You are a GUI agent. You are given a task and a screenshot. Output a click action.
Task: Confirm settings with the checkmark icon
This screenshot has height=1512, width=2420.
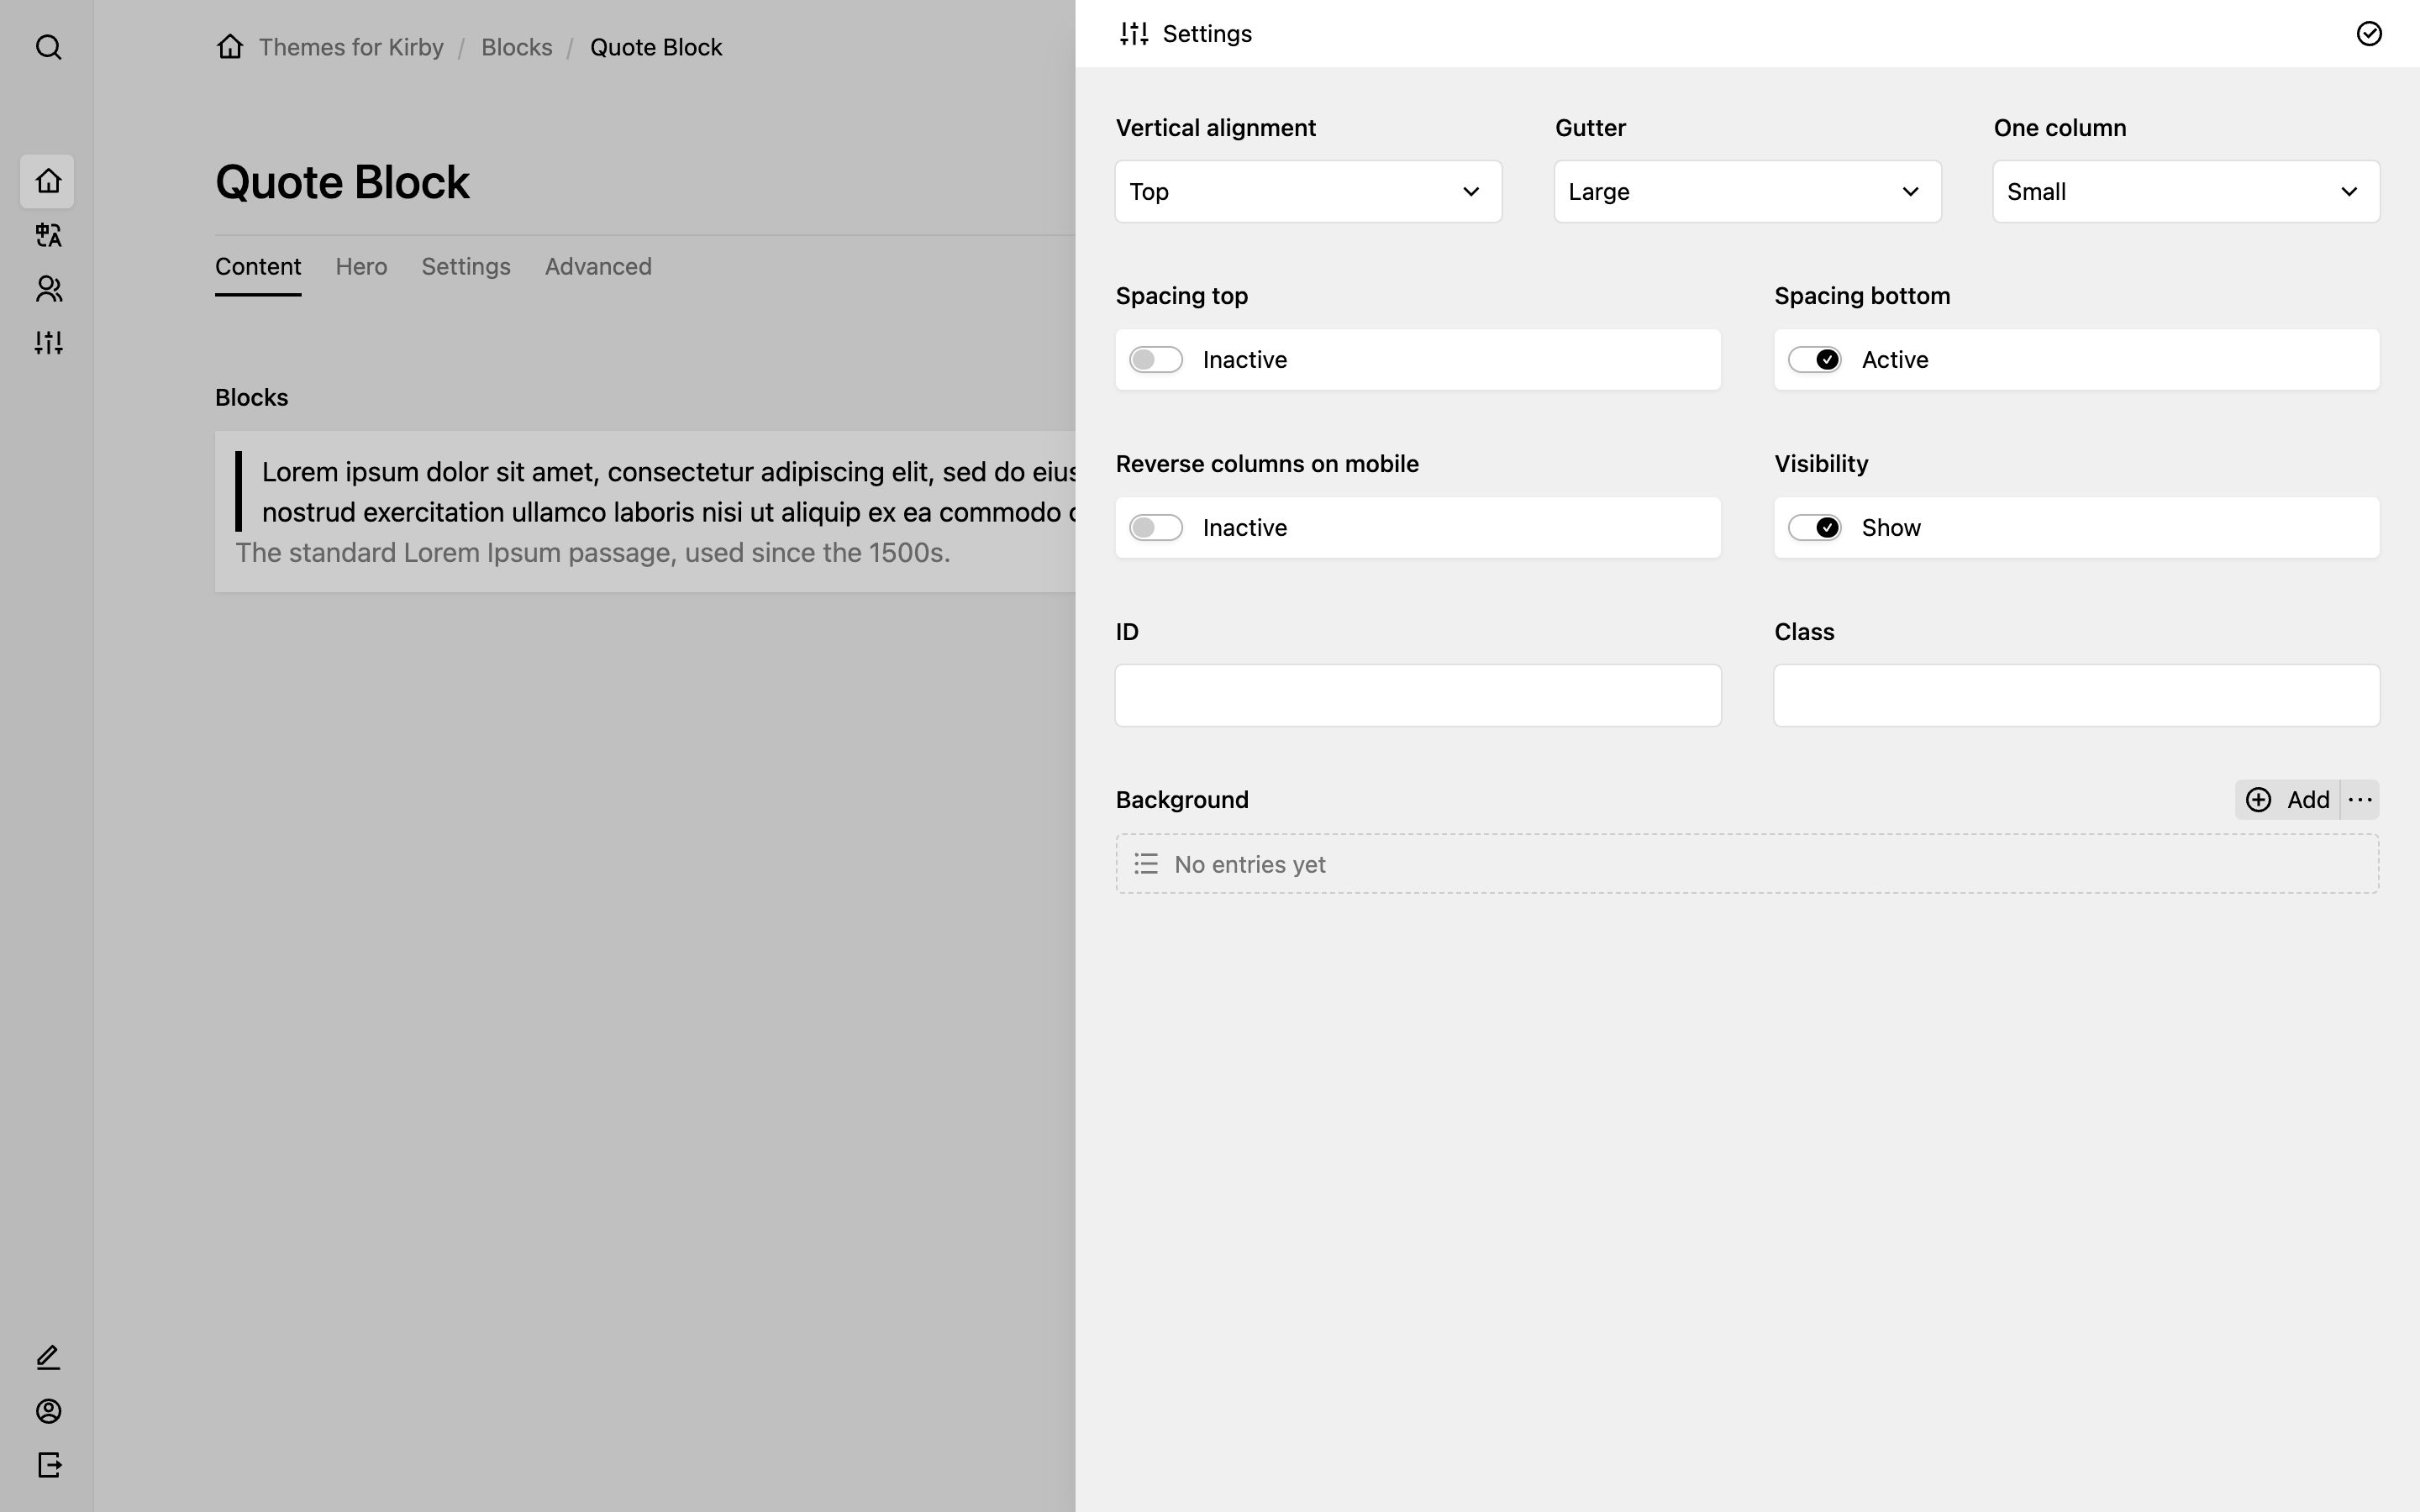pyautogui.click(x=2369, y=34)
